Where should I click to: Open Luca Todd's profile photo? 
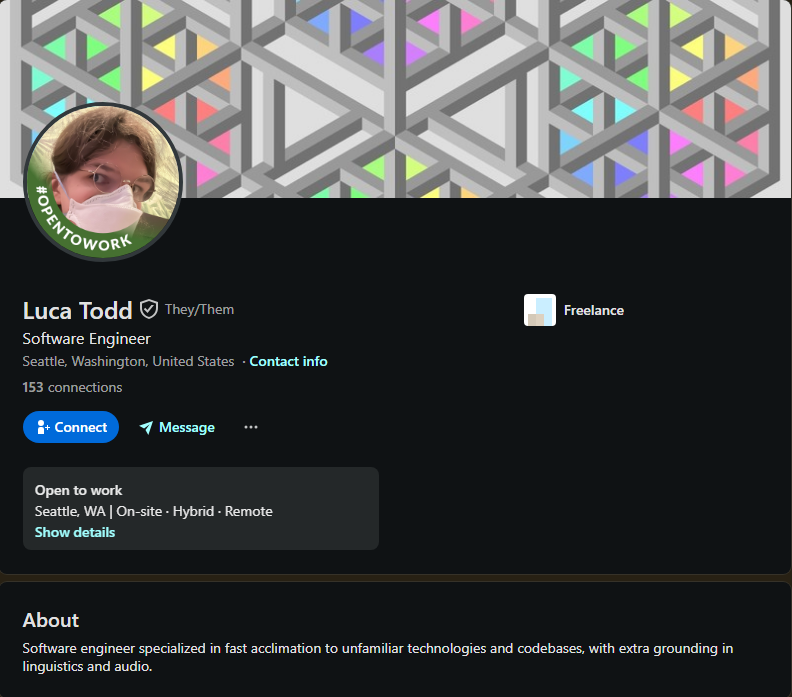click(104, 172)
